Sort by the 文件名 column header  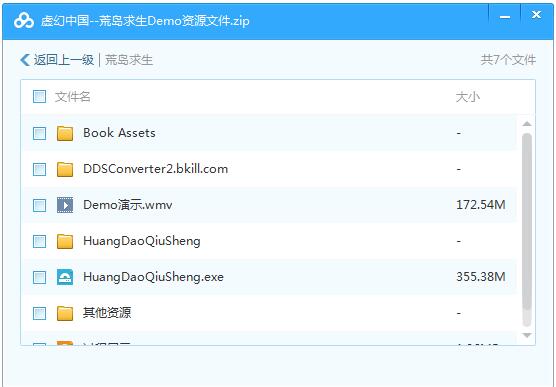pos(73,96)
